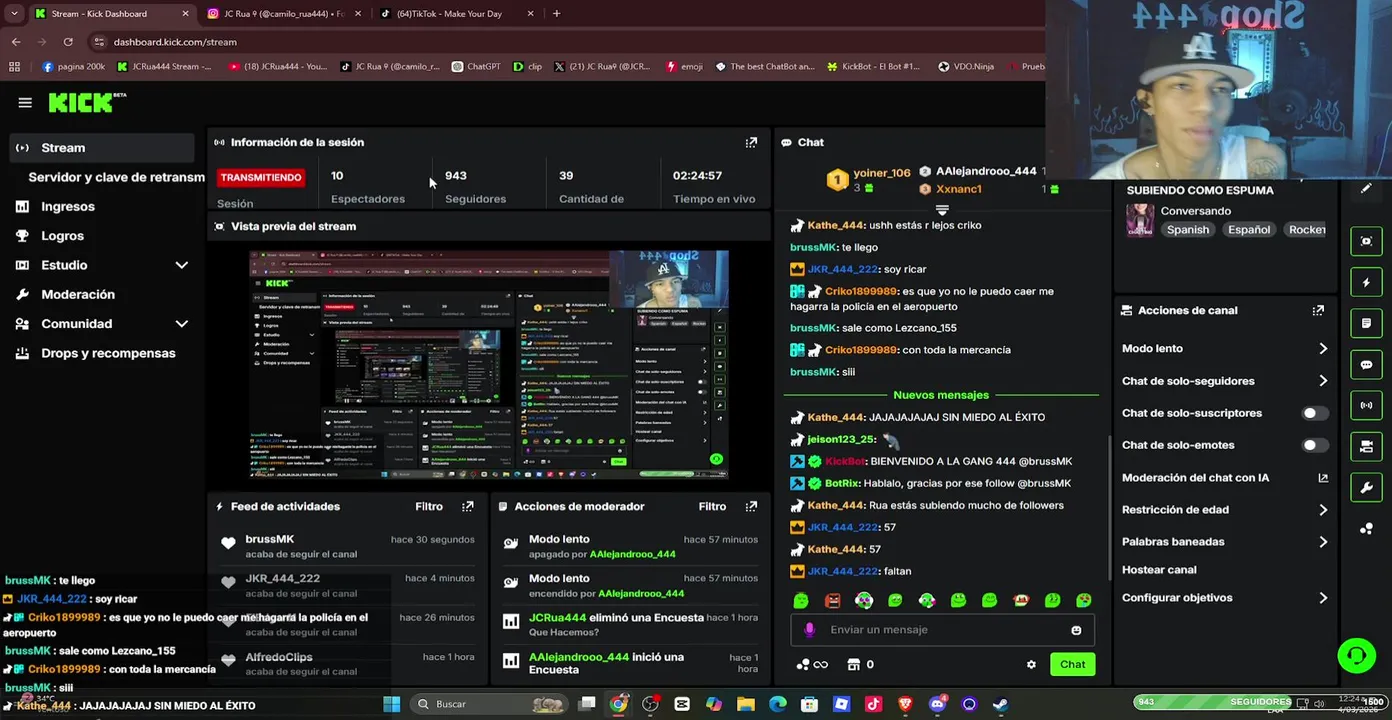Click the lightning bolt icon in right rail
The width and height of the screenshot is (1392, 720).
tap(1366, 282)
